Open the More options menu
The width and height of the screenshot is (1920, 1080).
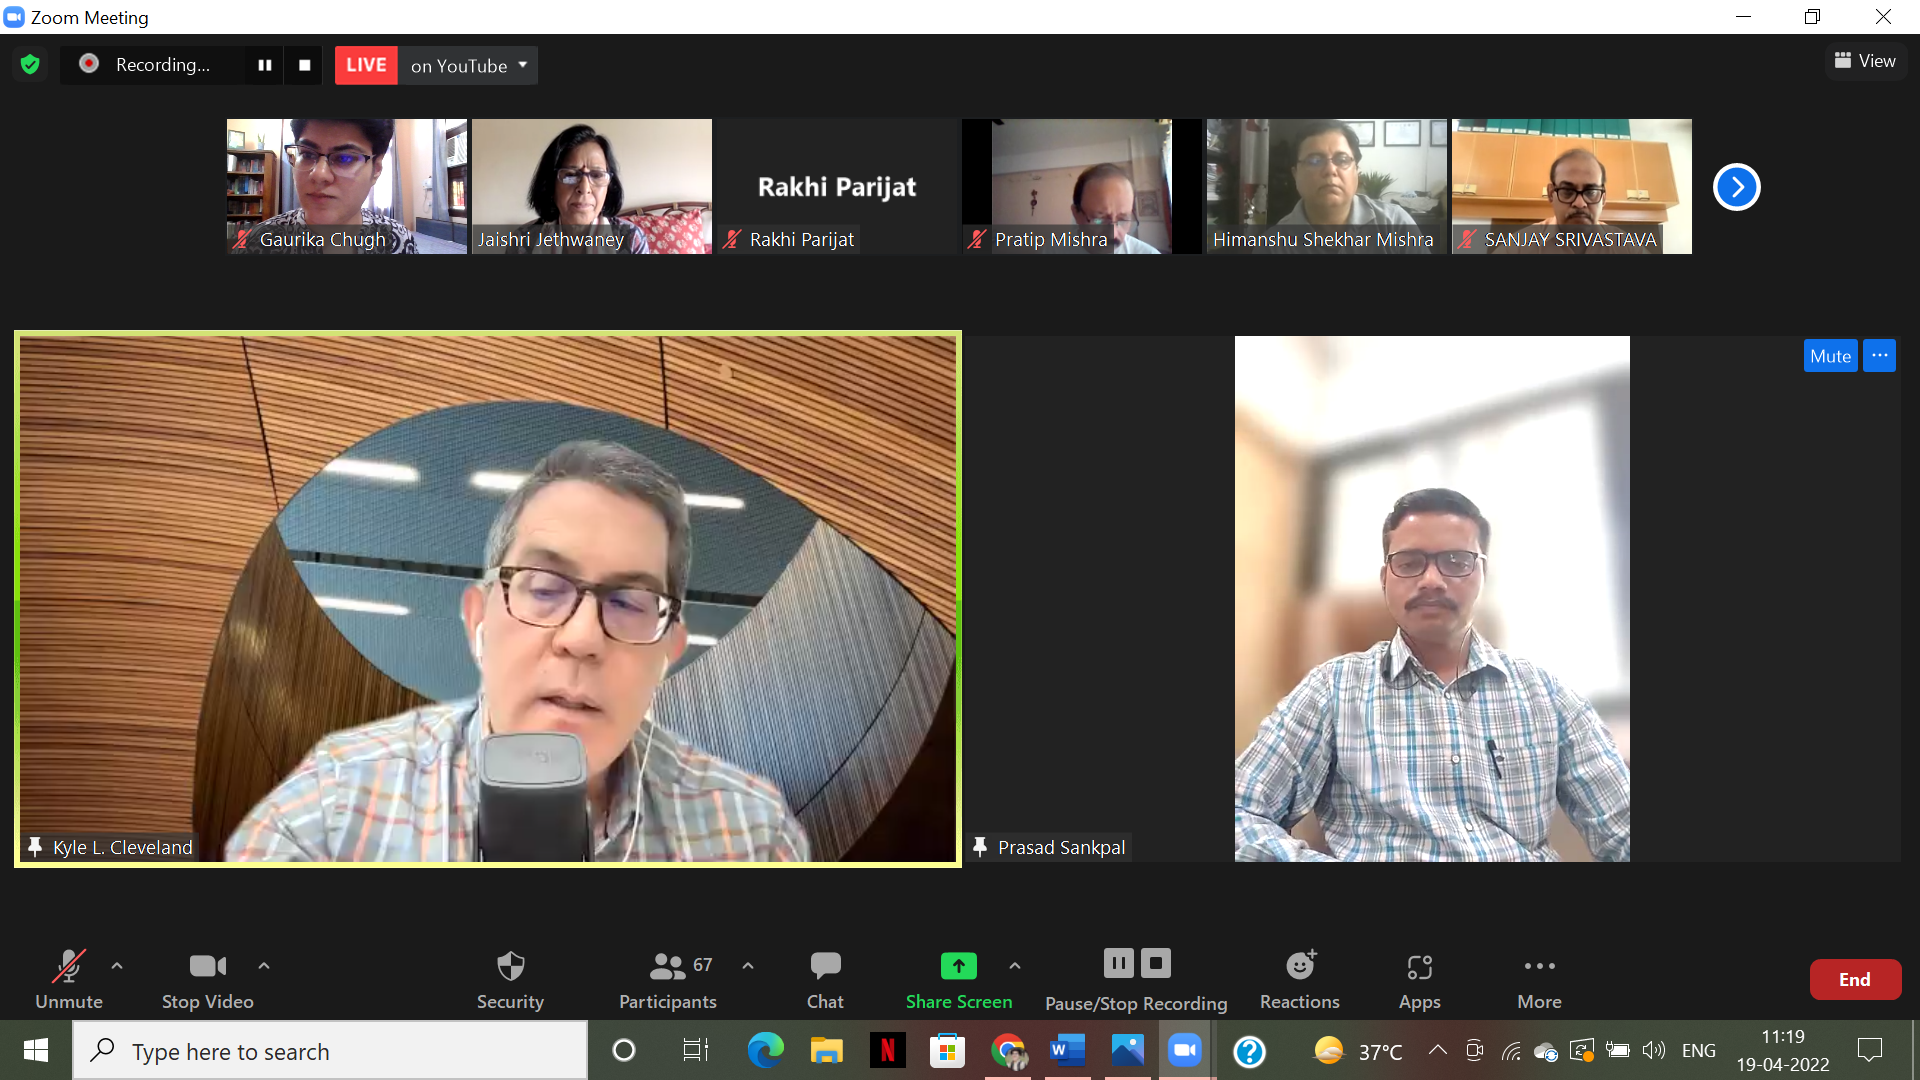1539,979
